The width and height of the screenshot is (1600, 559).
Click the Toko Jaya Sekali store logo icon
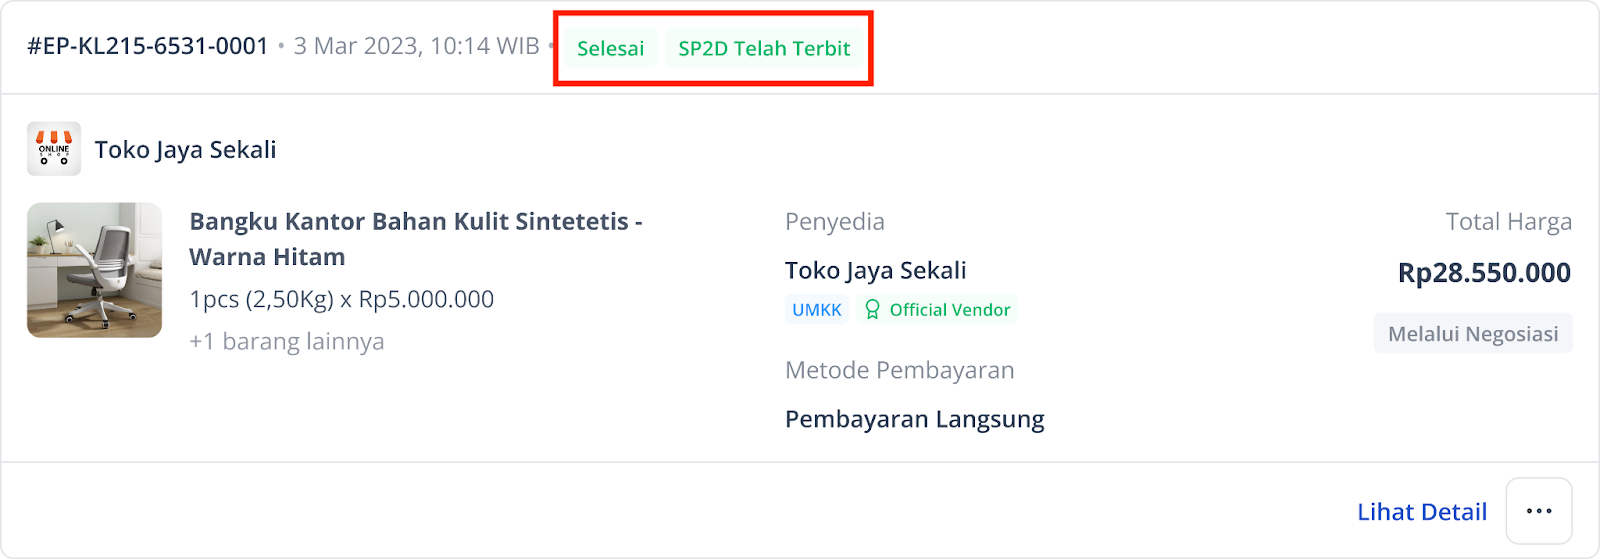54,149
